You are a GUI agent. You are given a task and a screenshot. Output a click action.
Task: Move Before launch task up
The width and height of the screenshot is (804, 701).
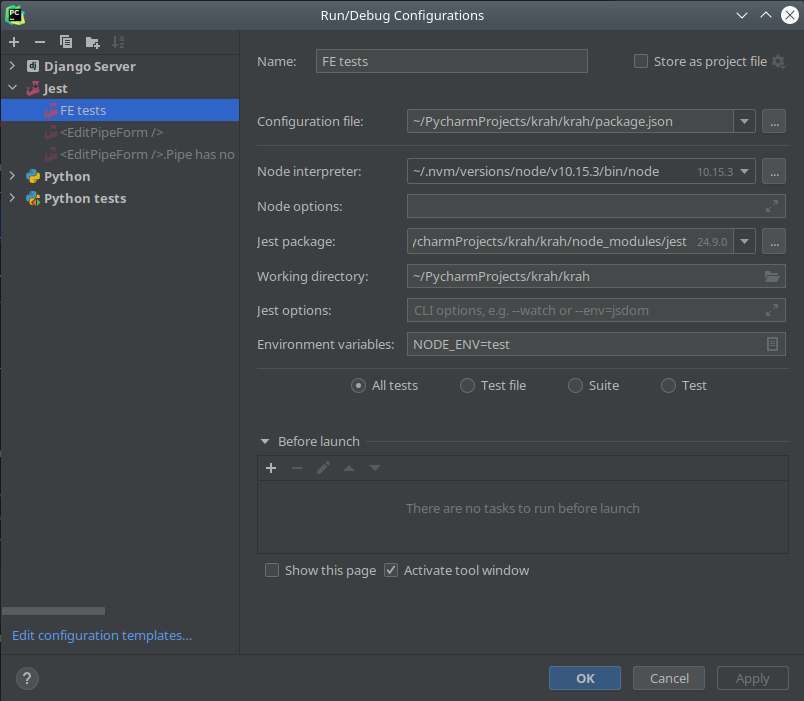(349, 468)
